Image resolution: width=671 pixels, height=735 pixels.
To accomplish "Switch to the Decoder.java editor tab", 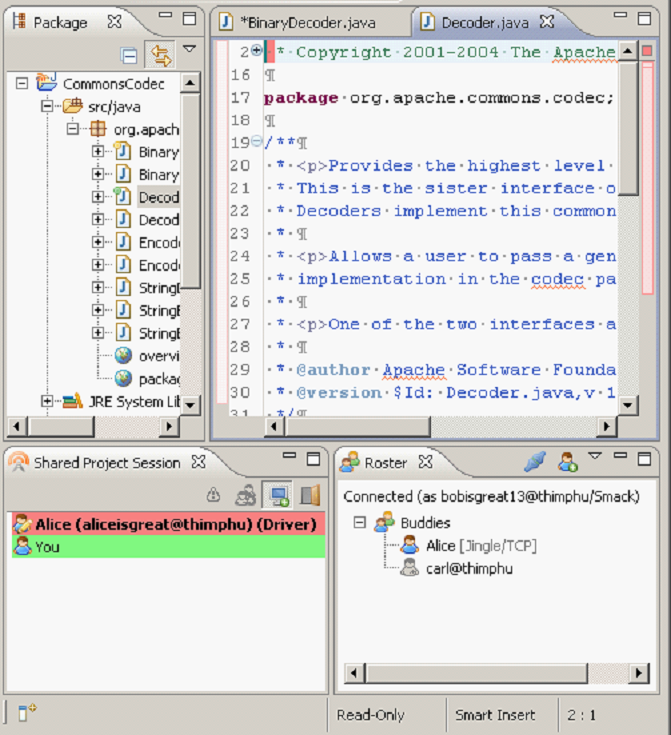I will point(485,22).
